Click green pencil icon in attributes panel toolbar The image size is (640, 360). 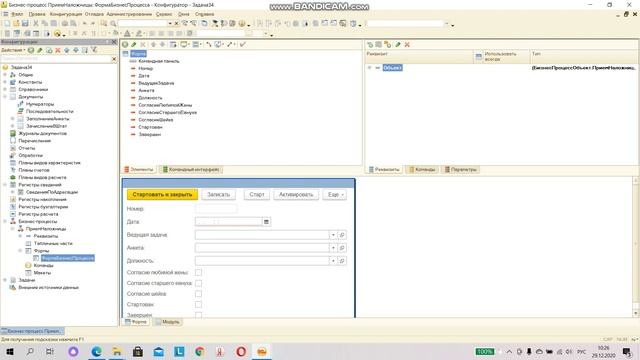(x=398, y=44)
